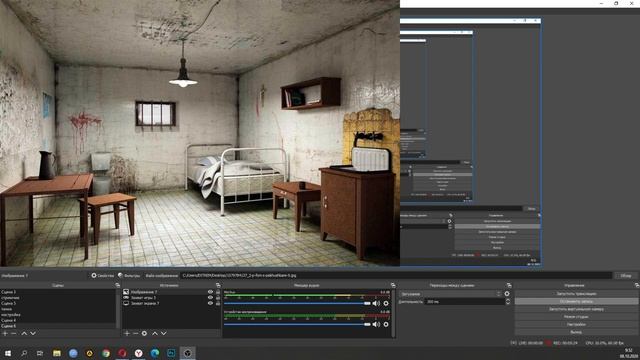
Task: Select the Захват экрана 7 source row
Action: pos(171,303)
